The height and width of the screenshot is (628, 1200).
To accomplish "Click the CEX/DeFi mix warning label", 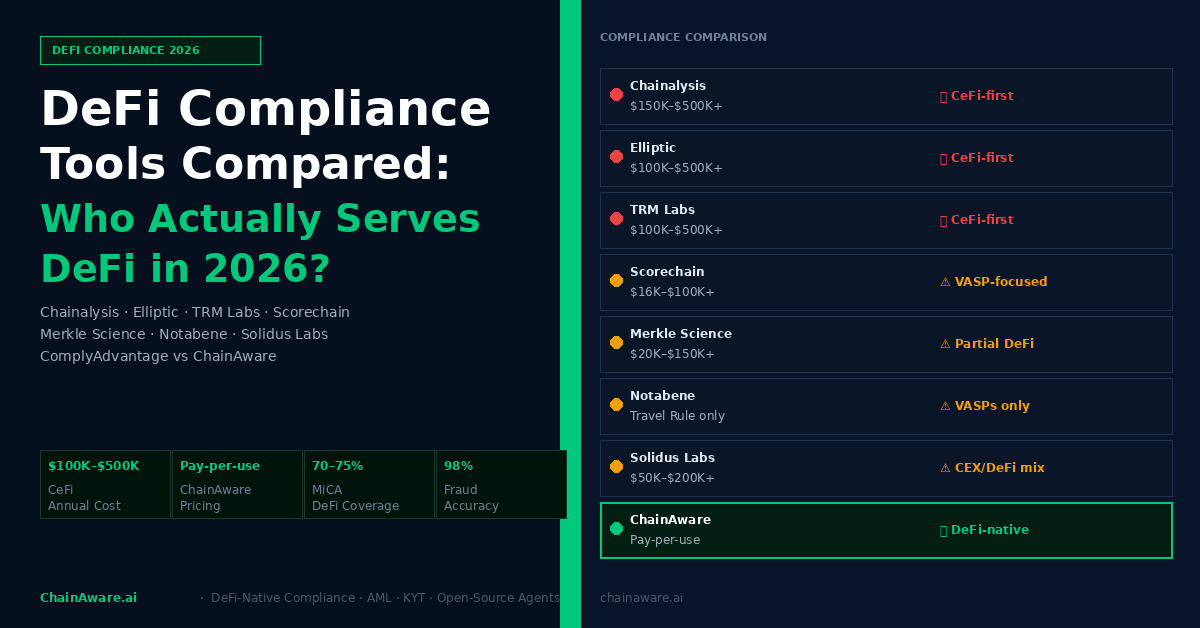I will 991,468.
